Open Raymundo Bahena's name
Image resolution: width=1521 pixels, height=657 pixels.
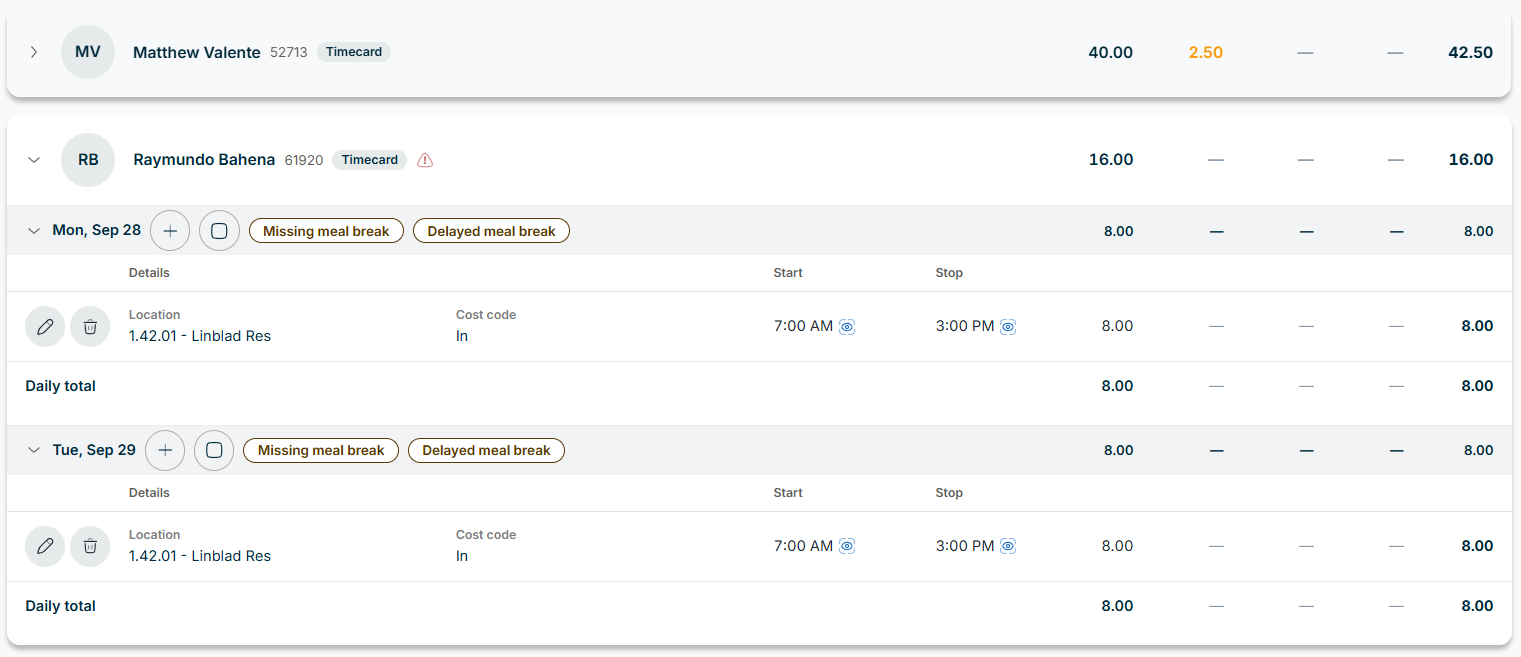coord(204,160)
